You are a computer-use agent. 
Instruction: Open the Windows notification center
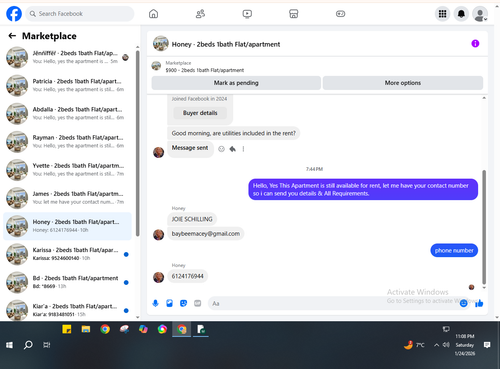[487, 345]
